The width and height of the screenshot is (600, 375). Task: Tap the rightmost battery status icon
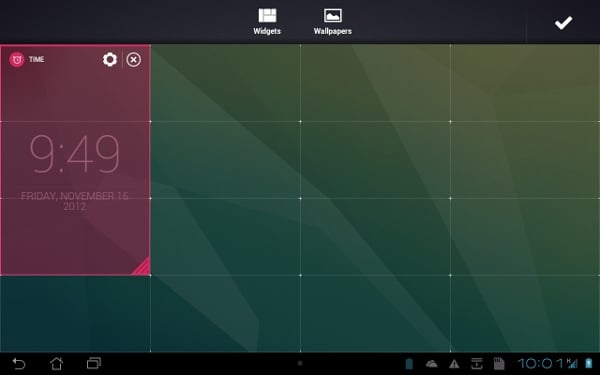click(x=589, y=363)
